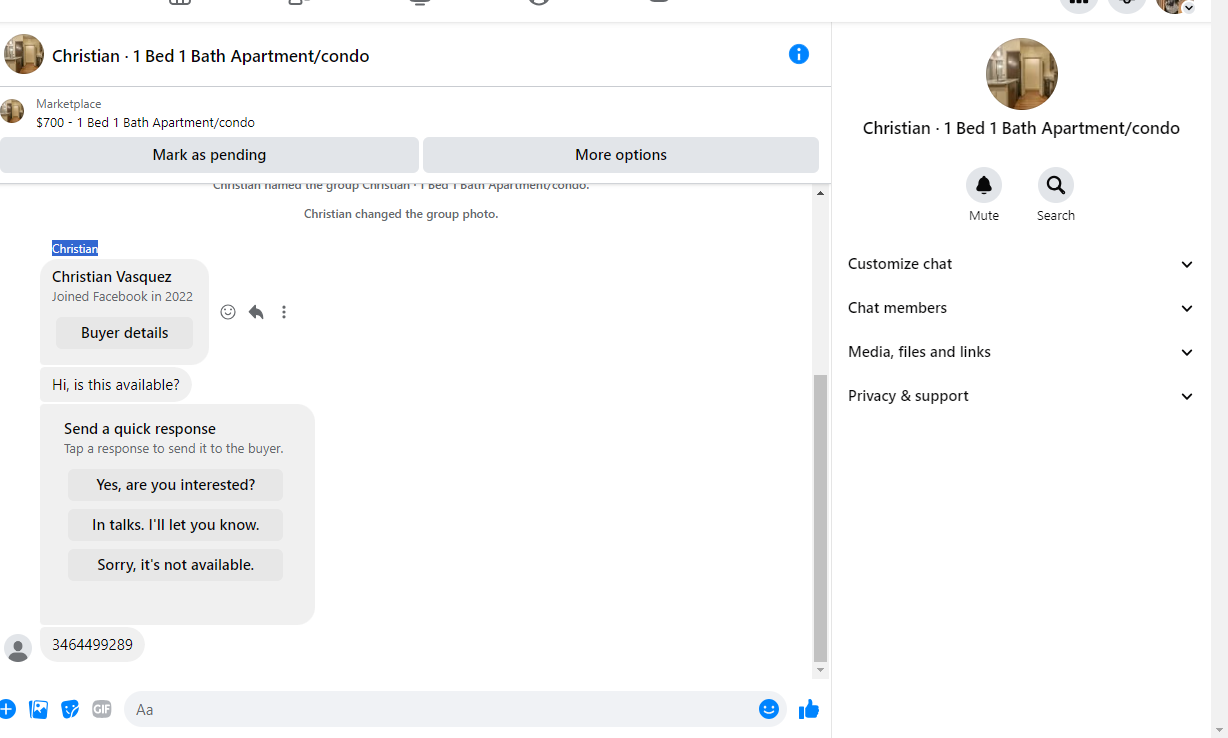1228x738 pixels.
Task: Open More options for the listing
Action: 621,155
